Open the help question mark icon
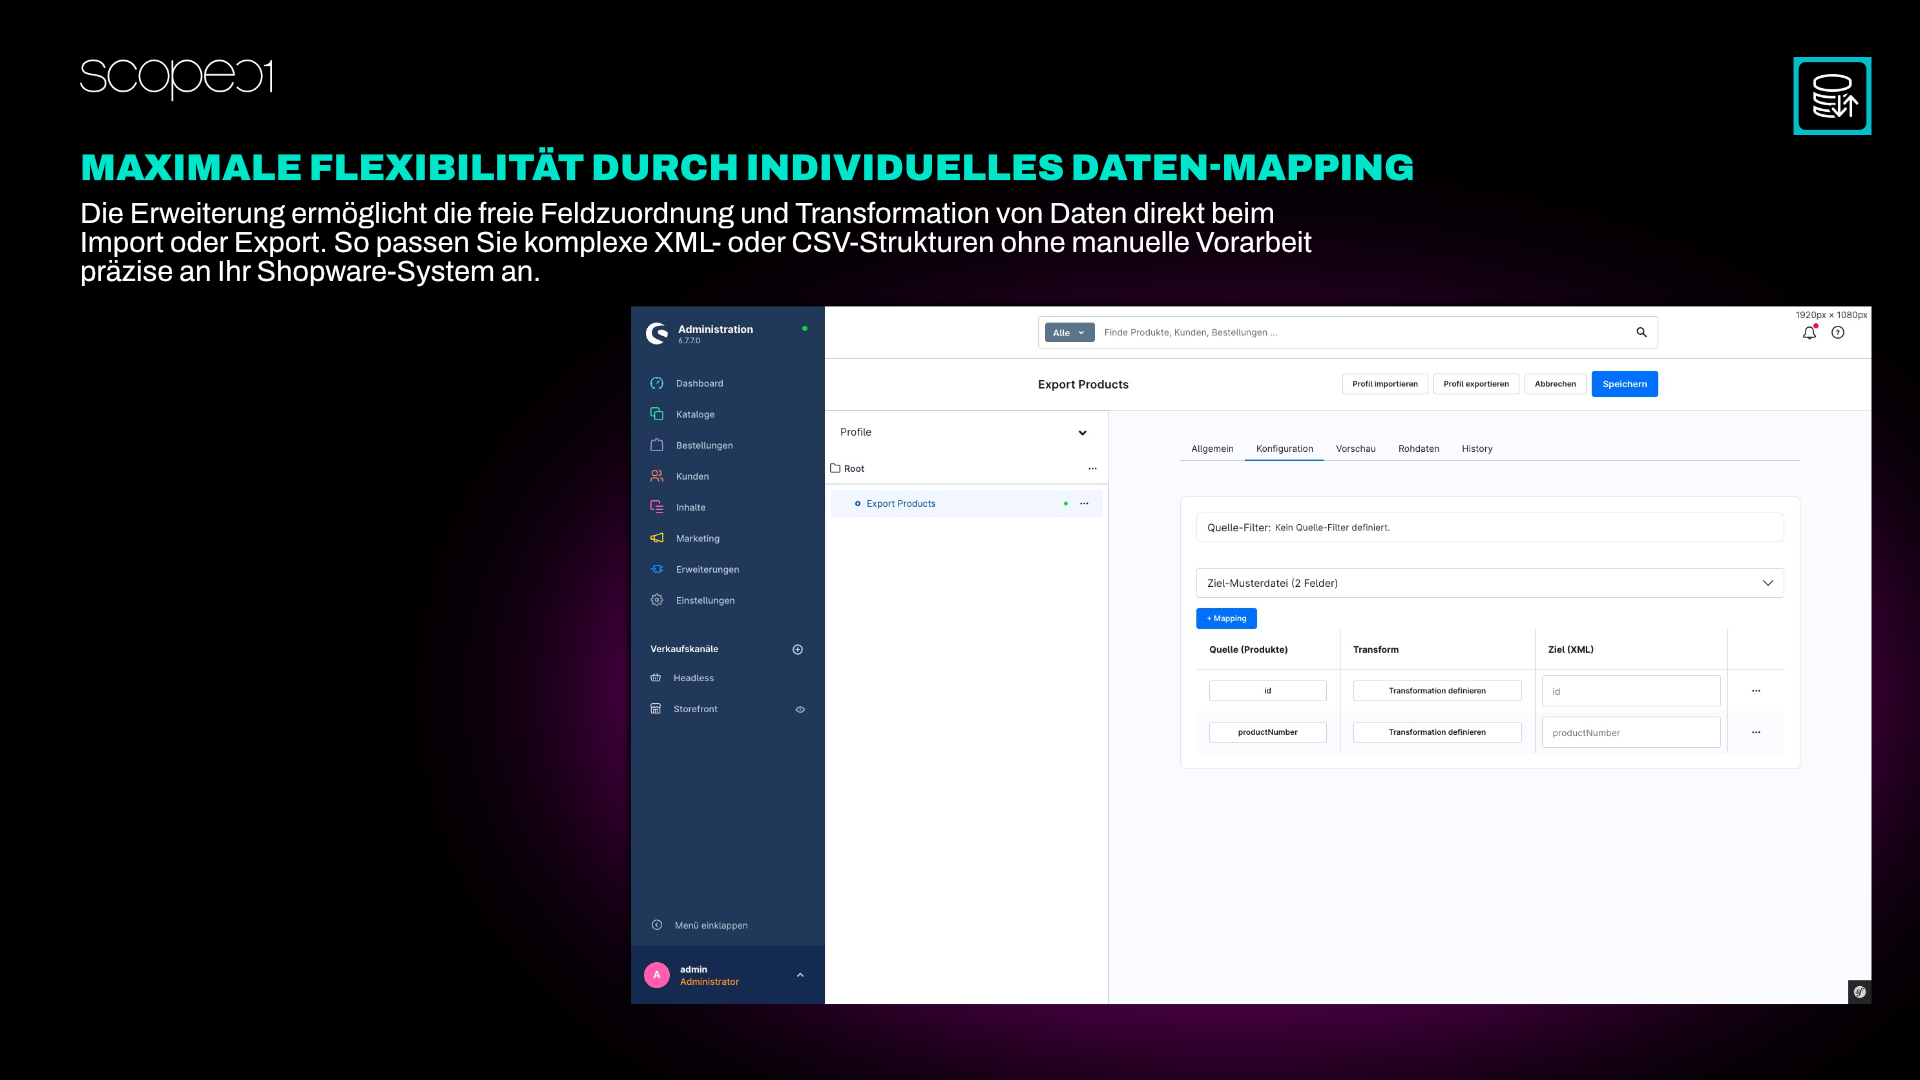This screenshot has width=1920, height=1080. click(1838, 333)
